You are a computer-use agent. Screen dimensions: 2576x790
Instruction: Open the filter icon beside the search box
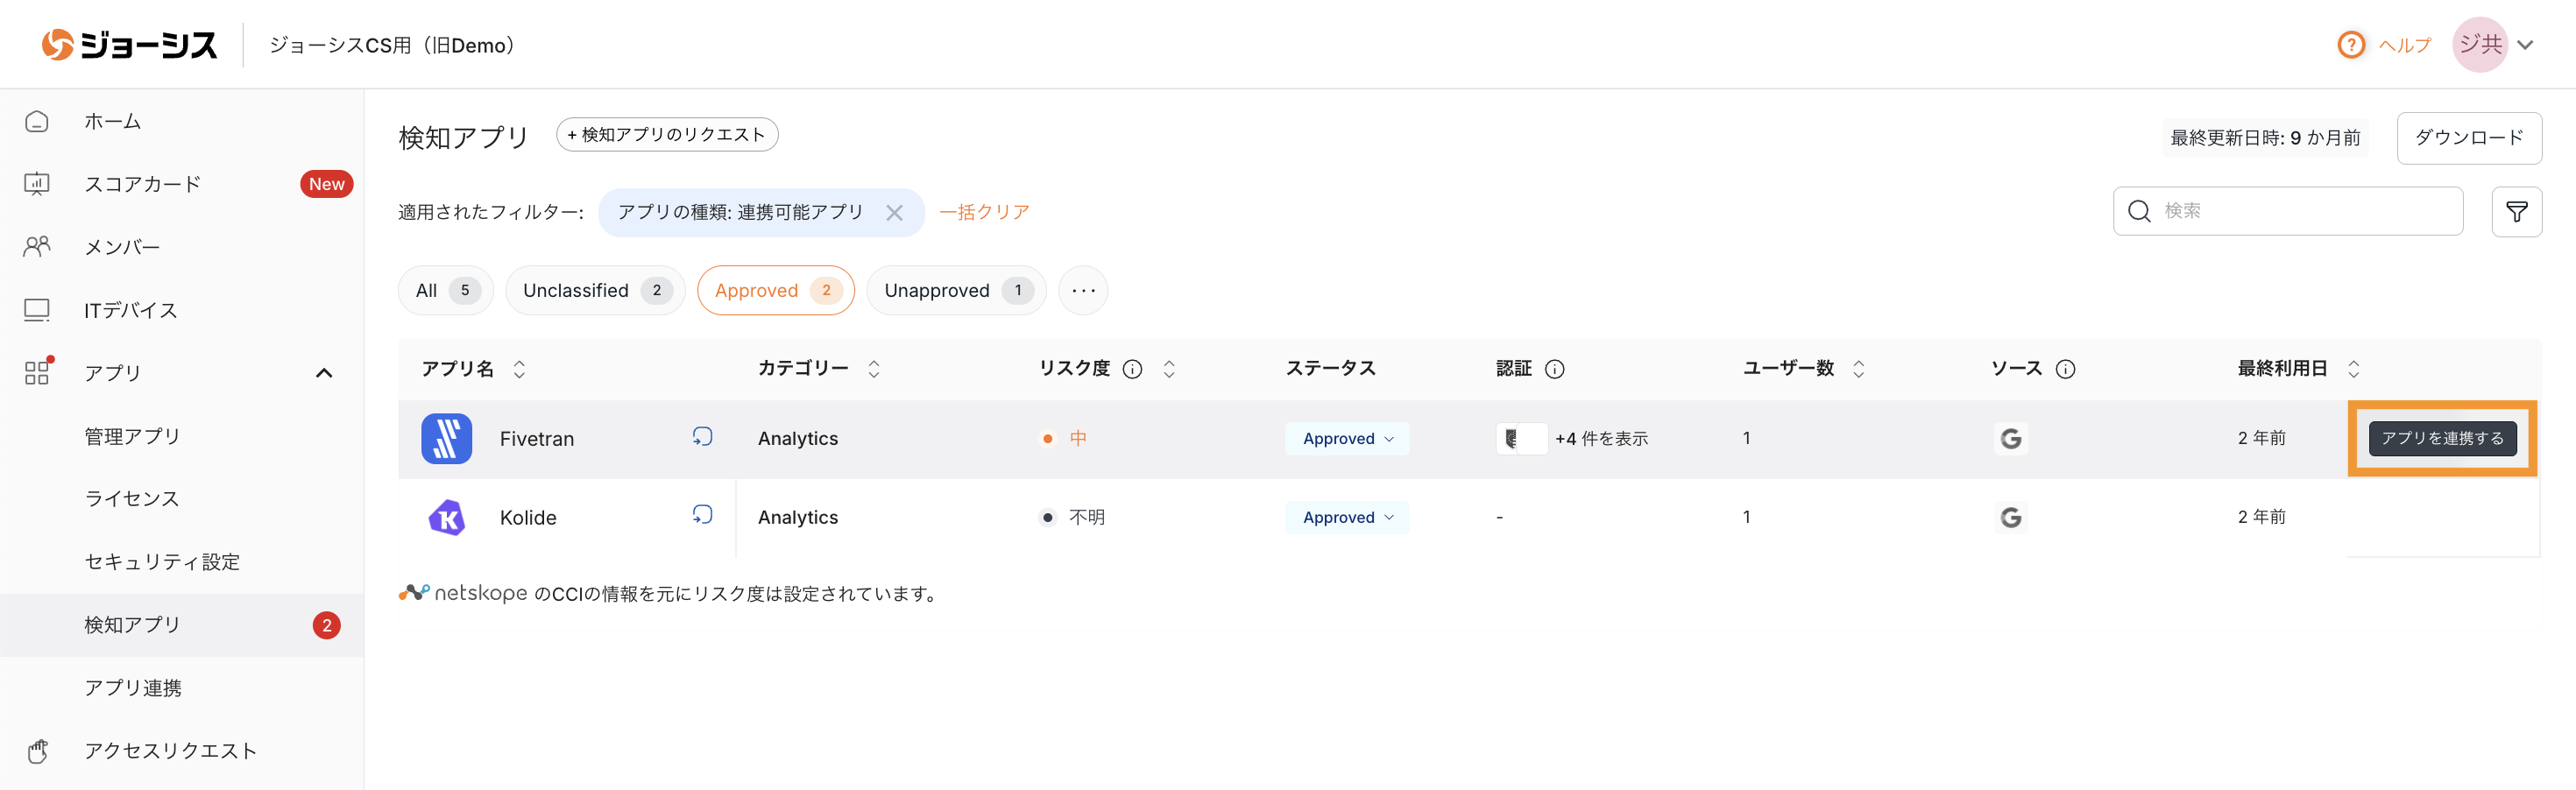(2517, 211)
